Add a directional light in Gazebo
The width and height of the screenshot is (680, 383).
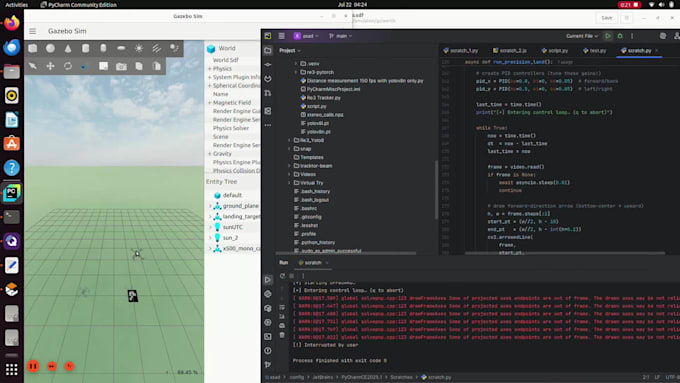[157, 48]
